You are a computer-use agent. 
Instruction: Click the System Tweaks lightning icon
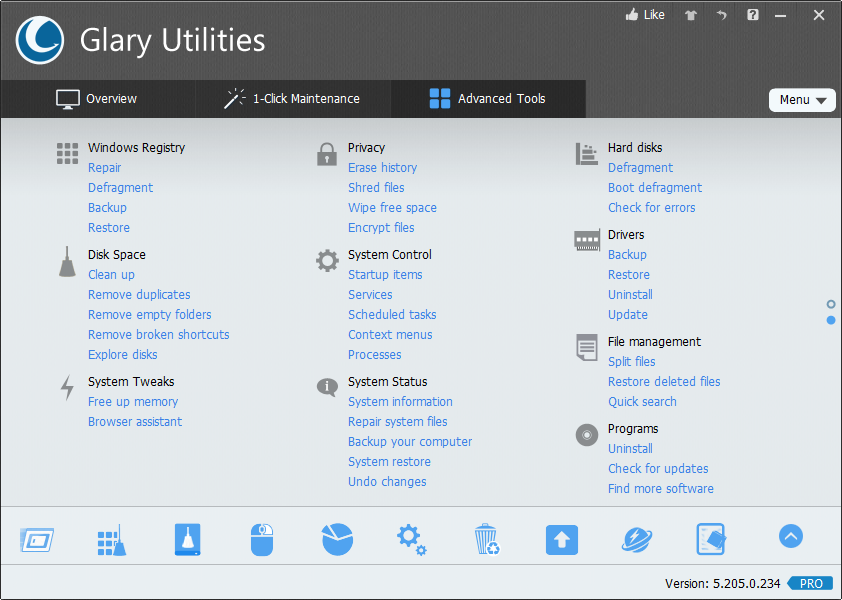point(67,387)
